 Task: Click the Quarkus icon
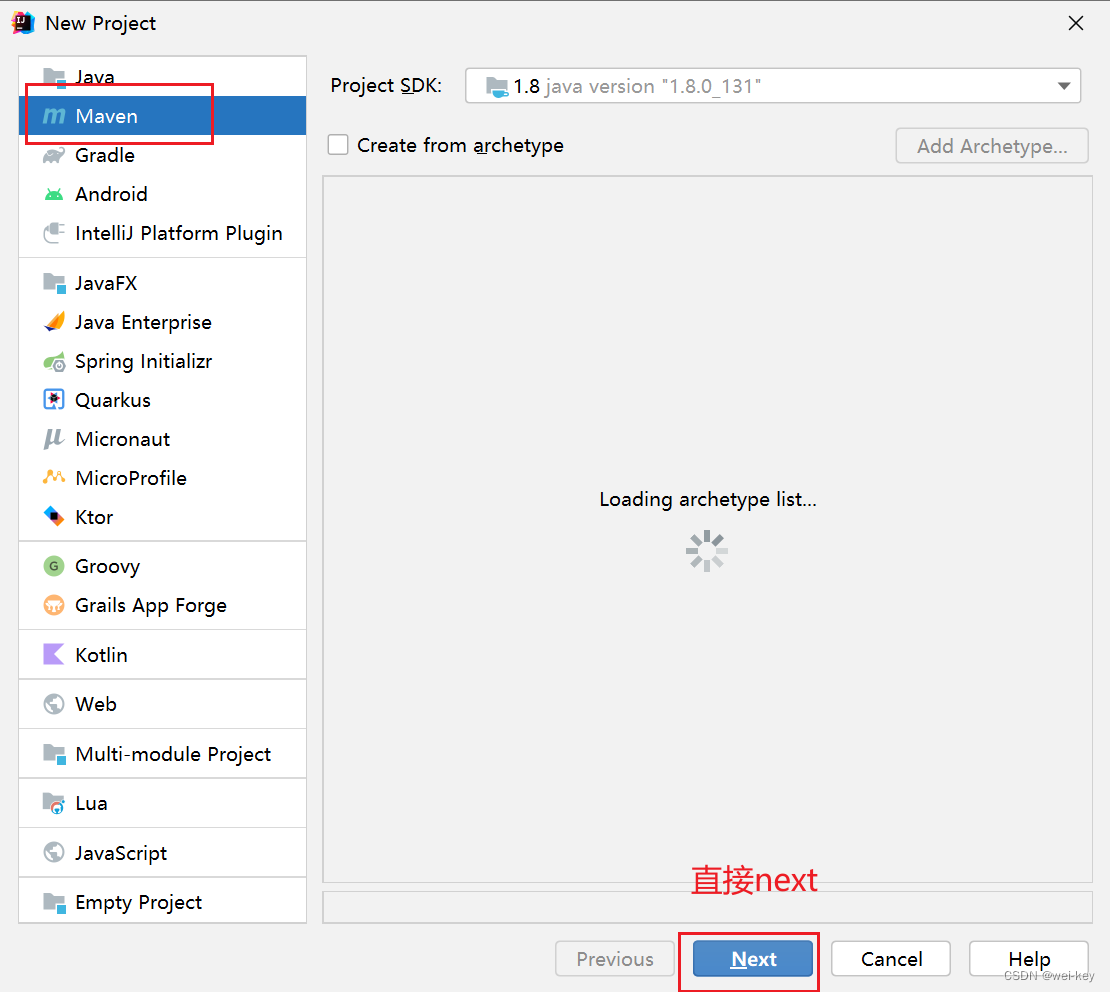click(55, 400)
